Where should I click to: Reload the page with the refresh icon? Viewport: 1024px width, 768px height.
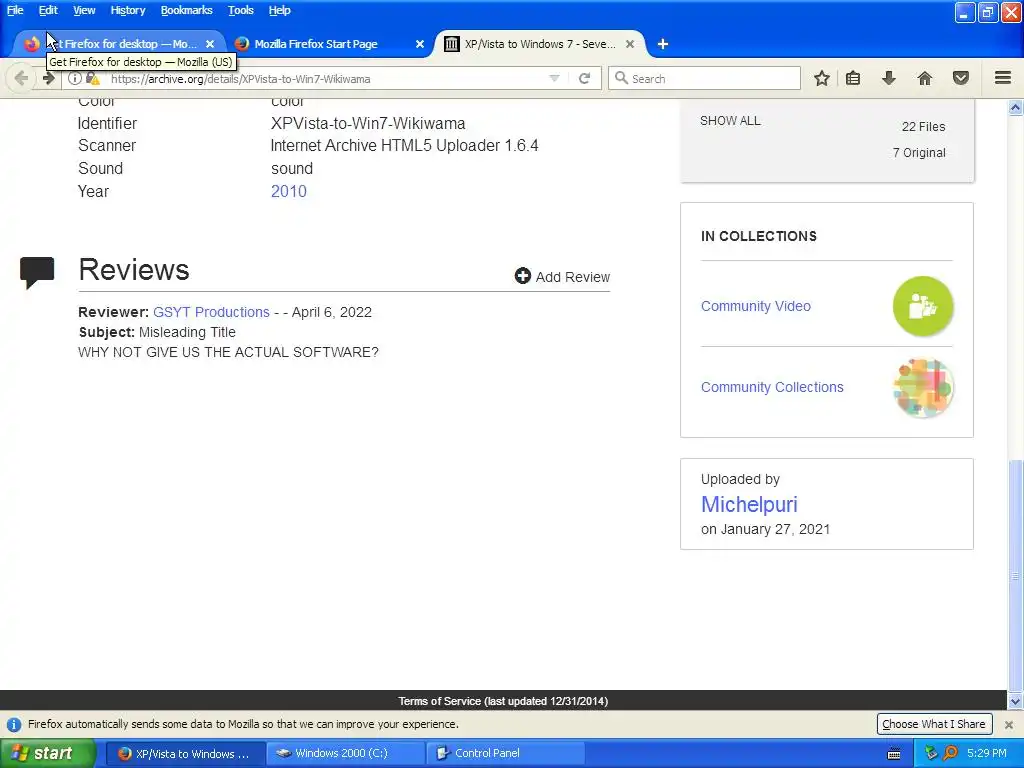584,78
